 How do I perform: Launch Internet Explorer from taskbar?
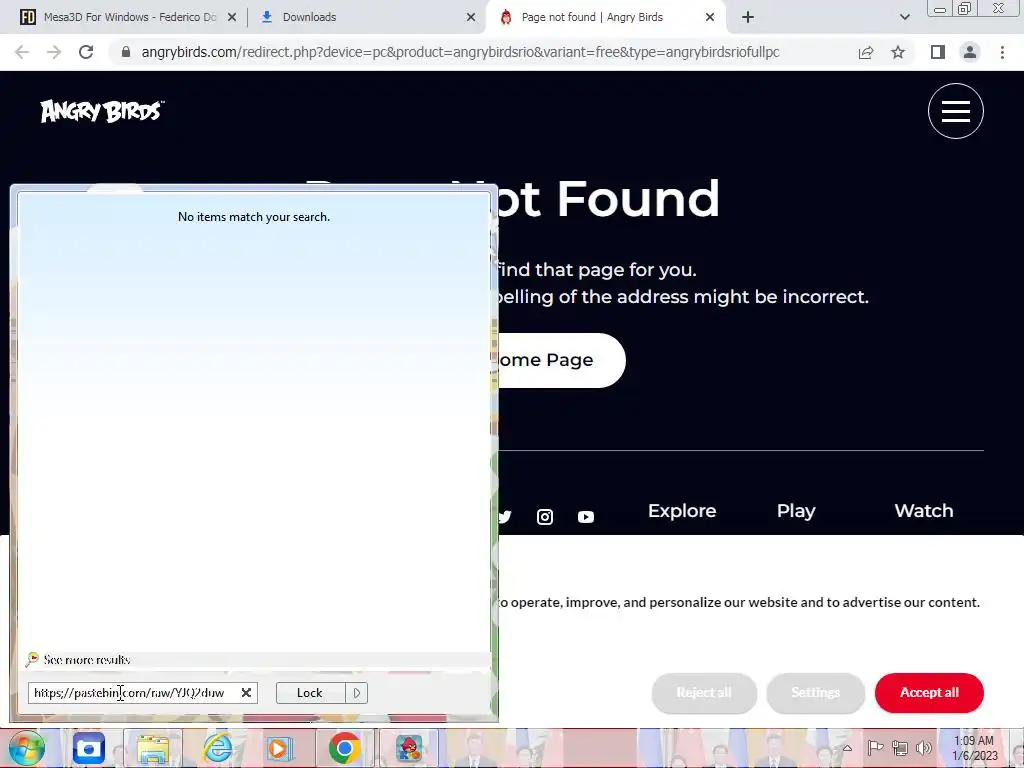pyautogui.click(x=217, y=748)
